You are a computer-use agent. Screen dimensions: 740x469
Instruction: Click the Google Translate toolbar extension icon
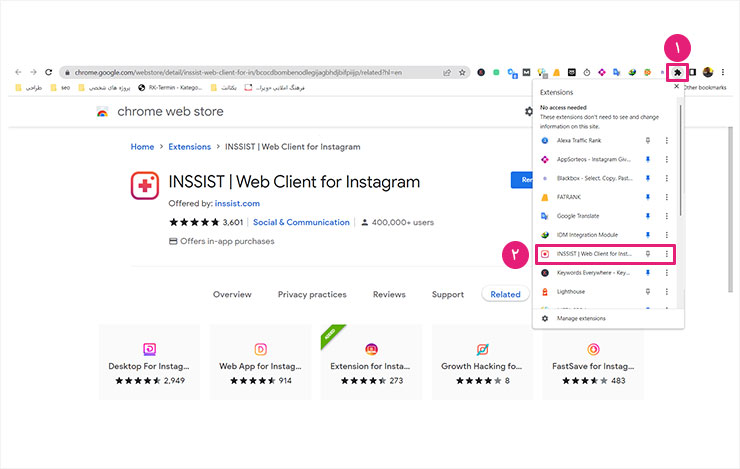click(x=616, y=72)
